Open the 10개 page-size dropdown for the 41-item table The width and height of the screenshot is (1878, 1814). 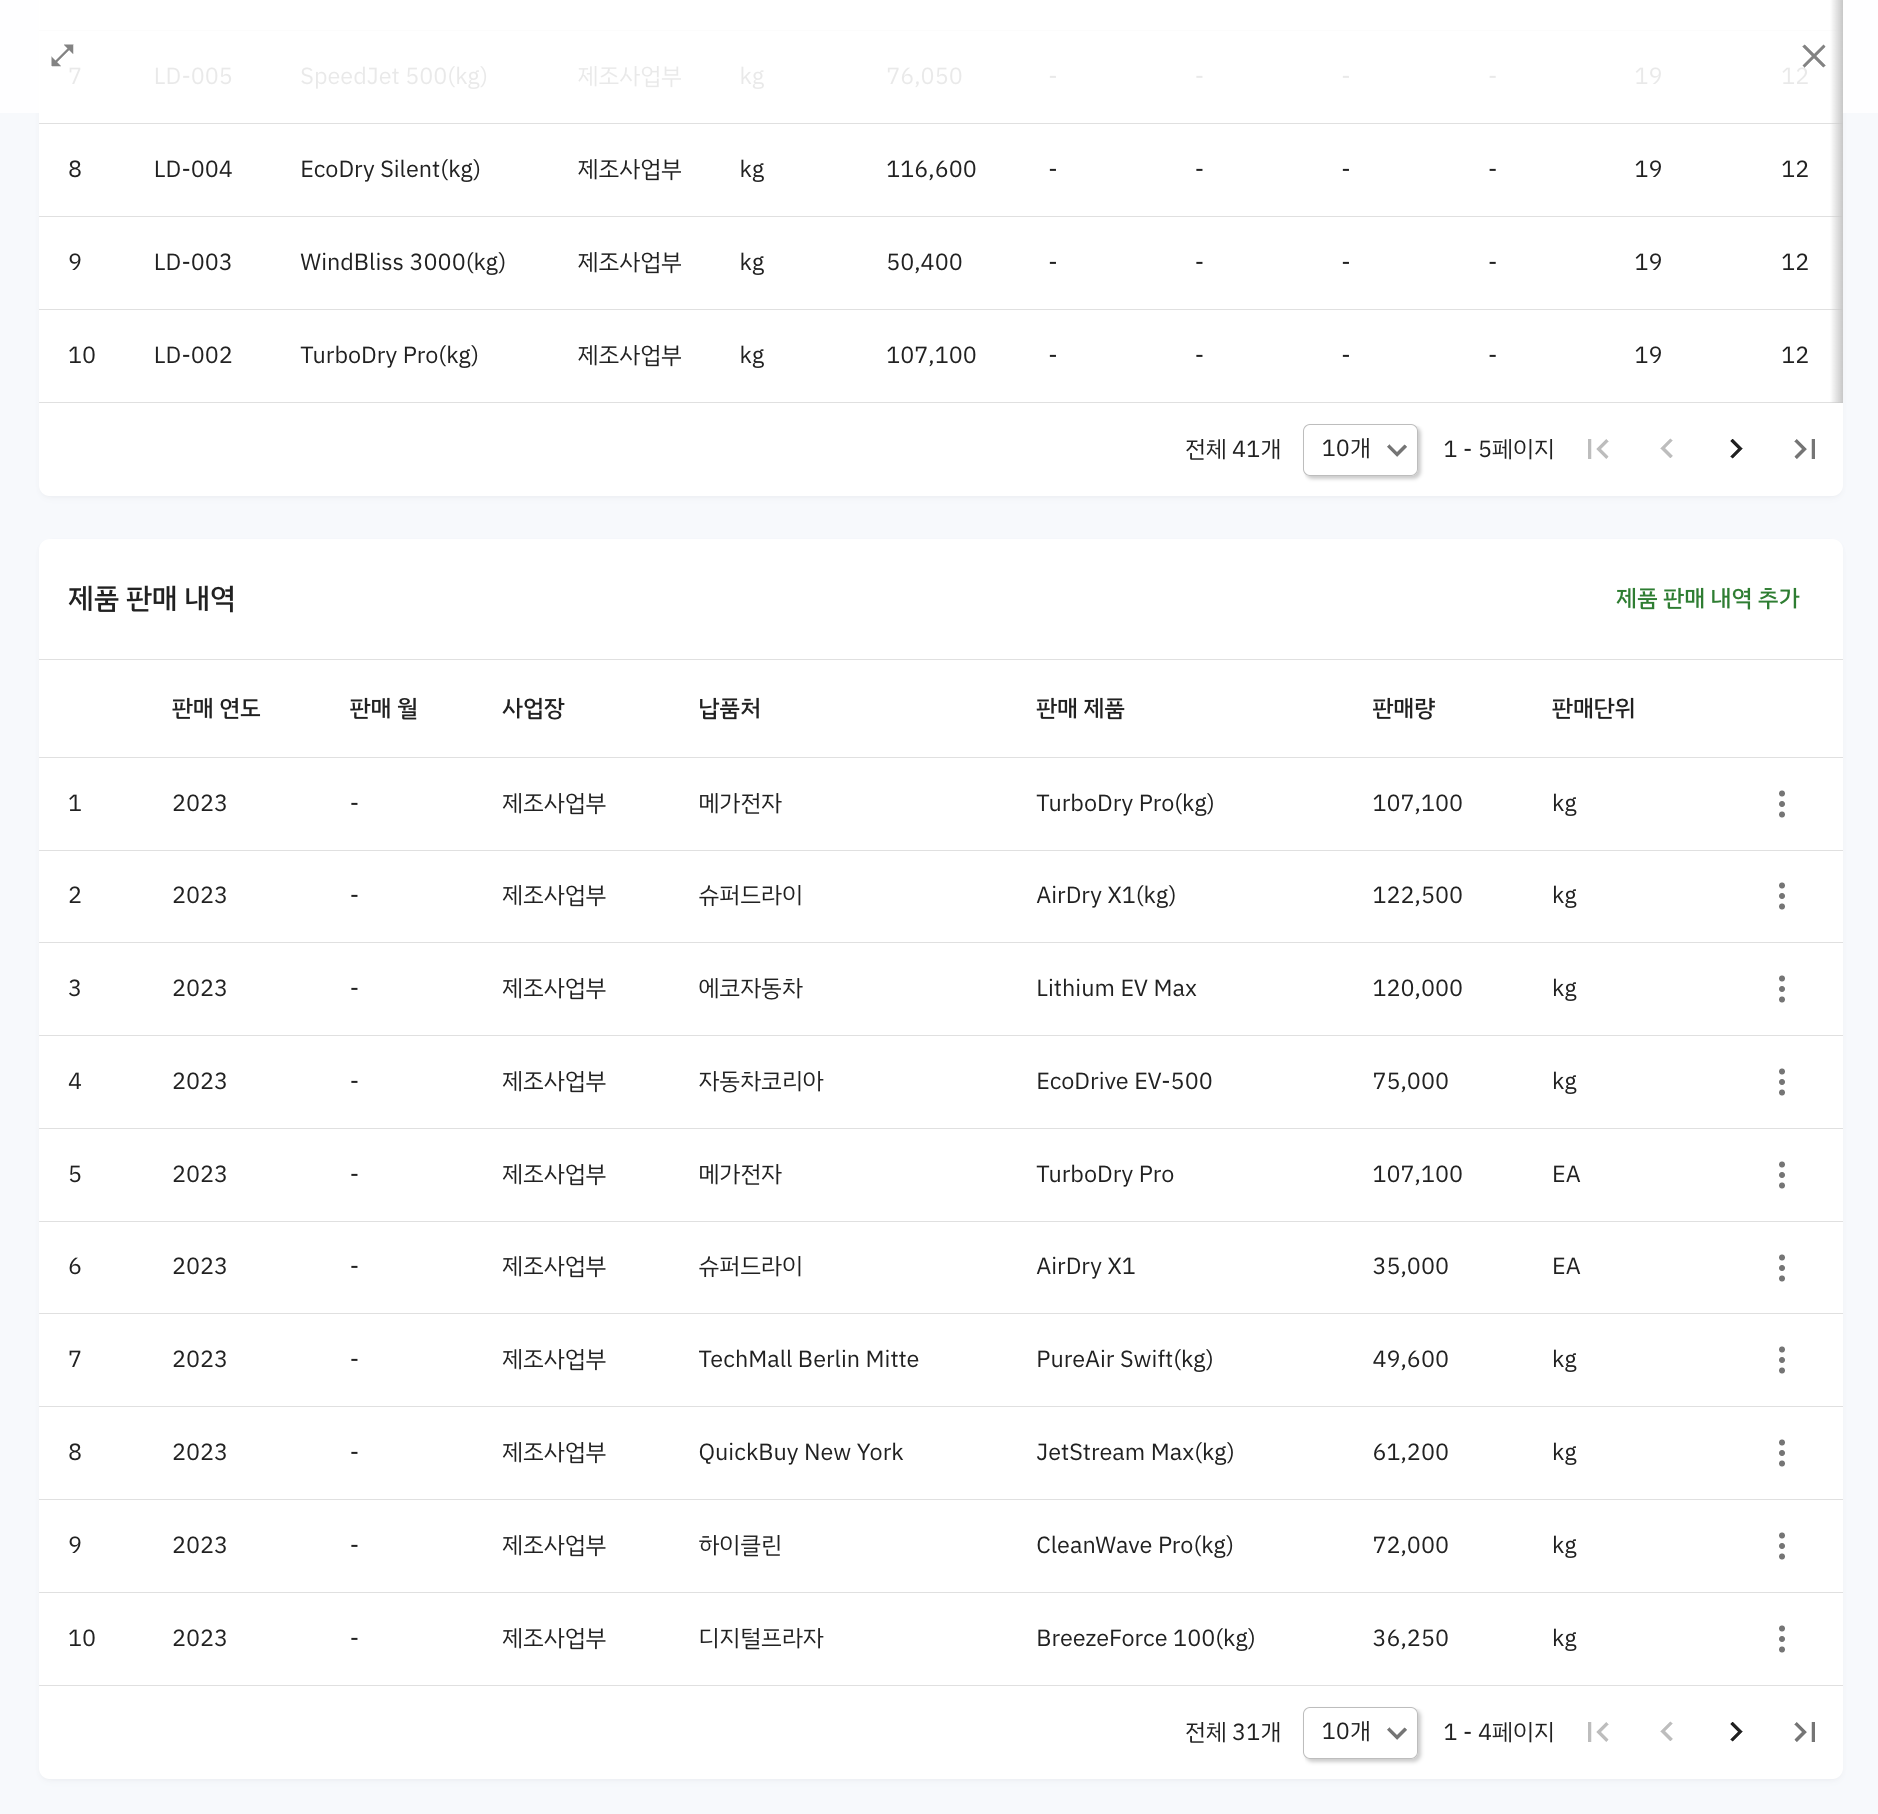(x=1360, y=449)
